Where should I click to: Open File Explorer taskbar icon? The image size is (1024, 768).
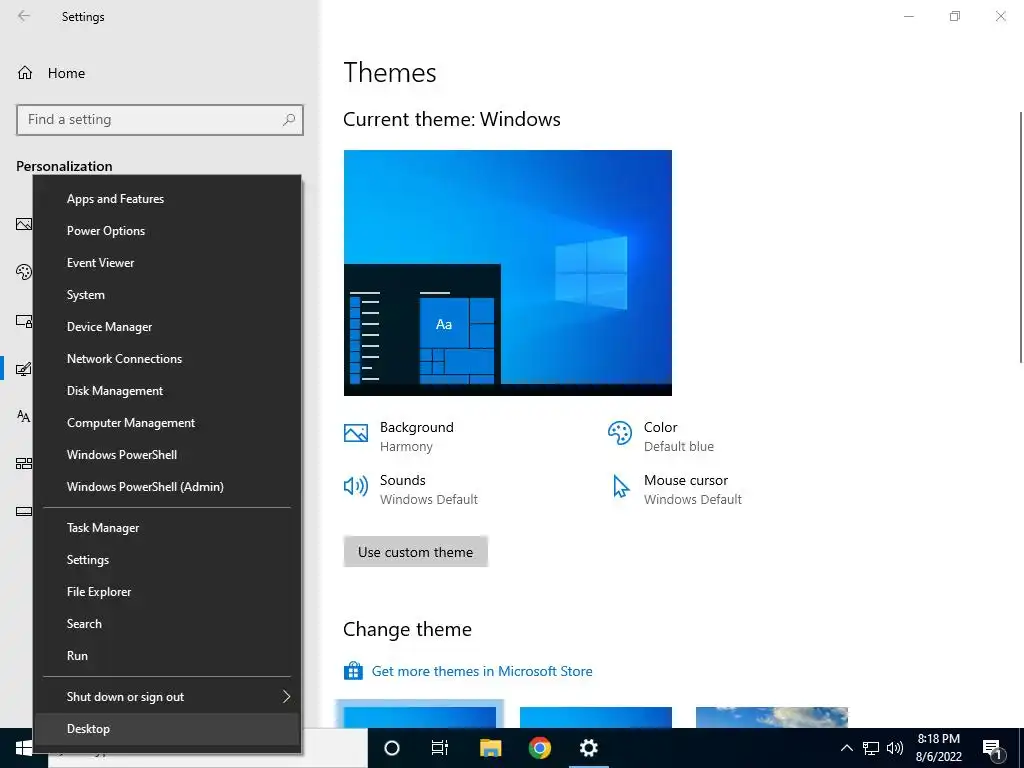coord(490,748)
